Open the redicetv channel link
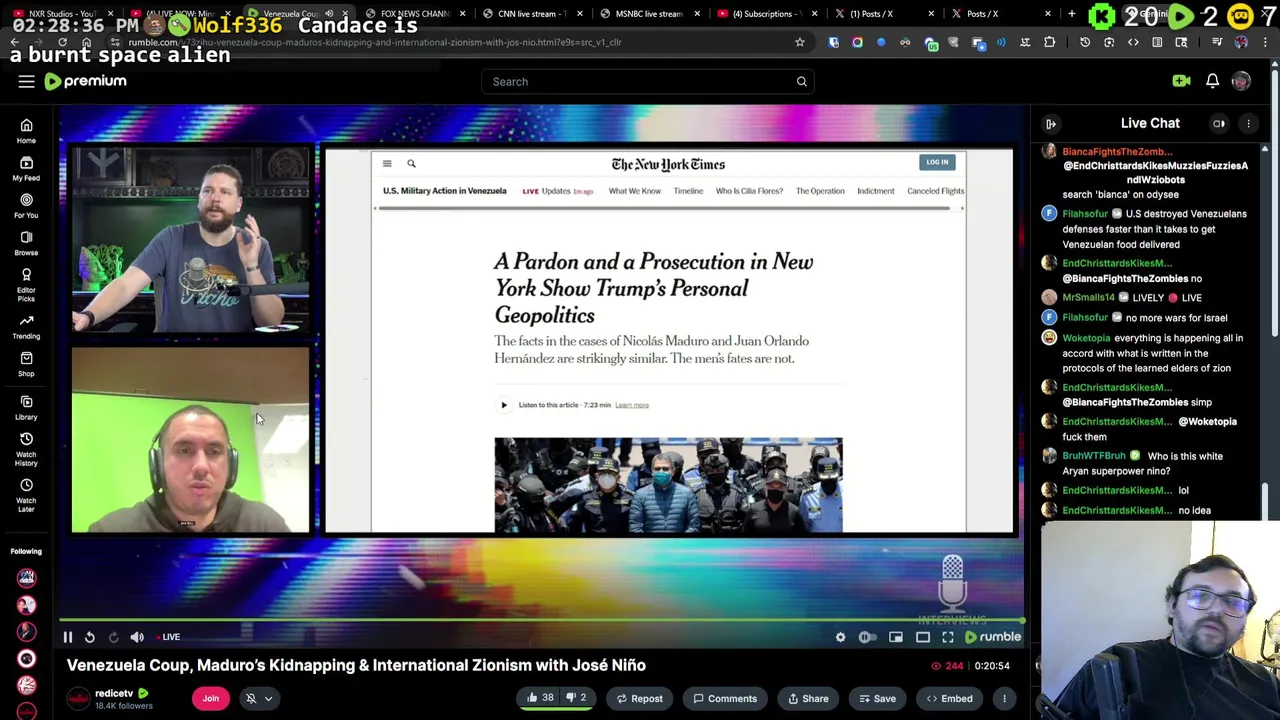This screenshot has height=720, width=1280. pos(114,693)
